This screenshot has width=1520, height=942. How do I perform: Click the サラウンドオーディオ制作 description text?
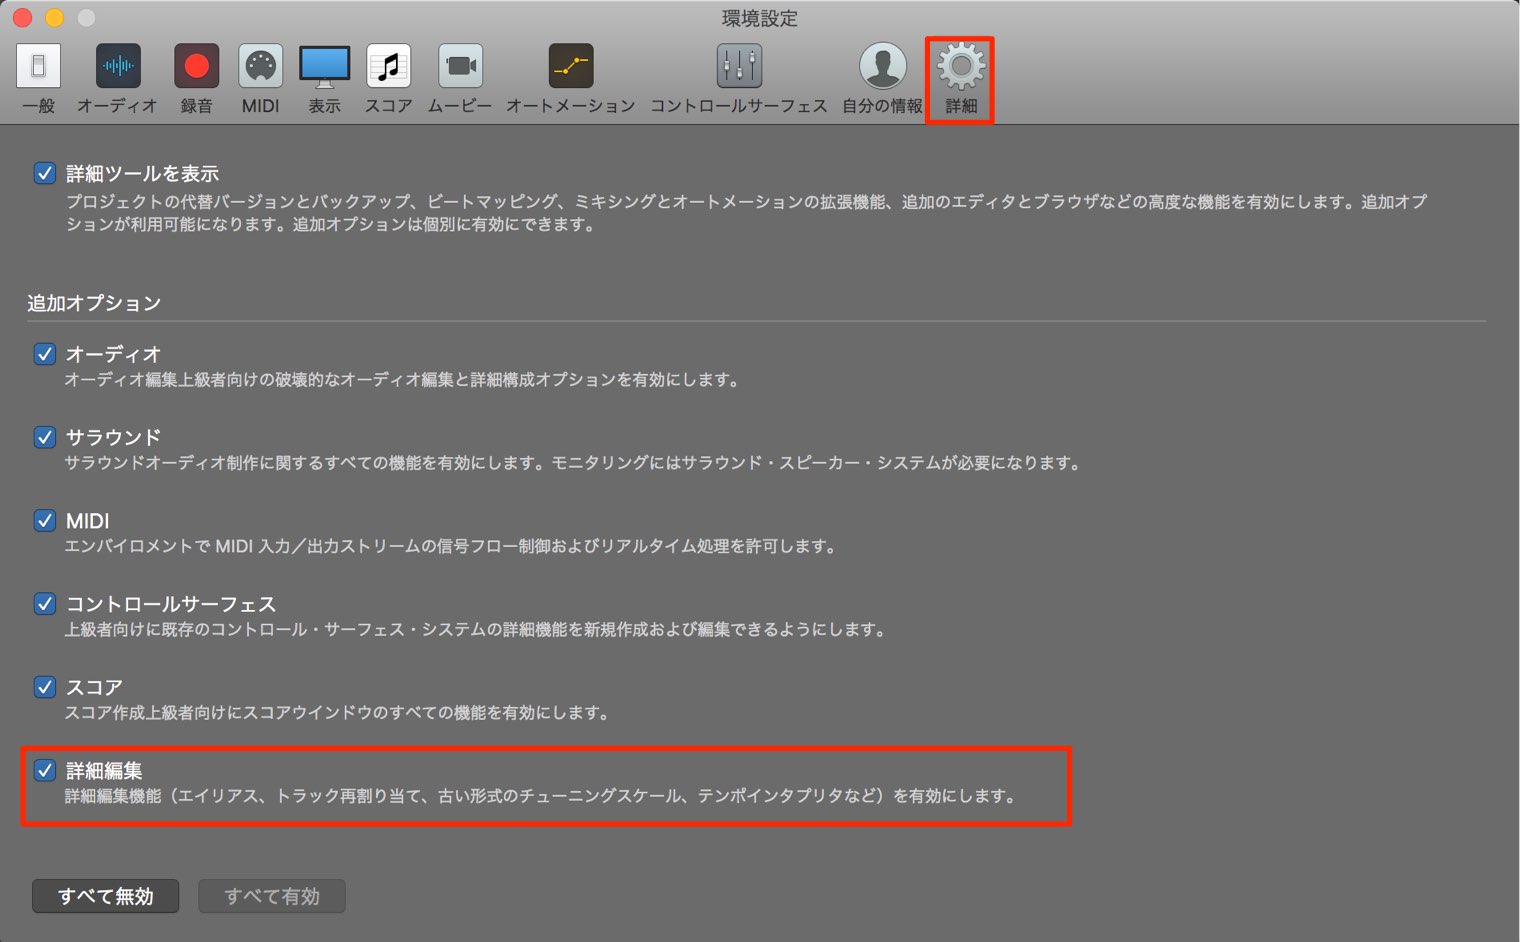pos(574,463)
